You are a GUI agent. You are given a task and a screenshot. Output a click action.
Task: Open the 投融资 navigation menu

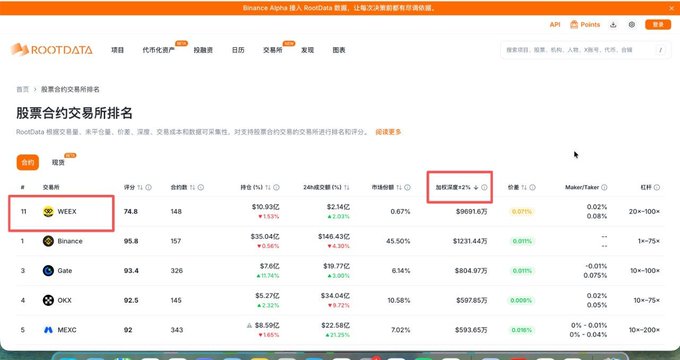click(203, 50)
